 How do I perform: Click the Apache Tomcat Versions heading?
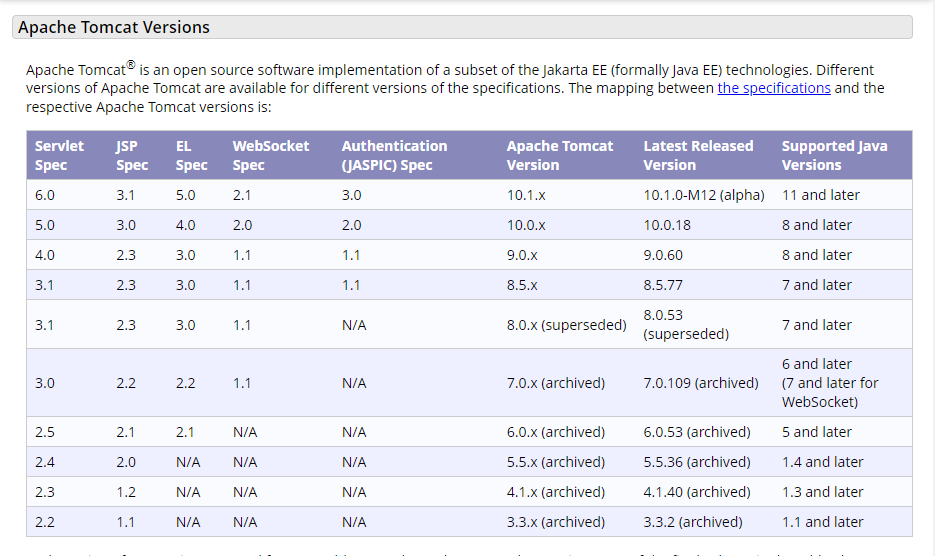114,27
